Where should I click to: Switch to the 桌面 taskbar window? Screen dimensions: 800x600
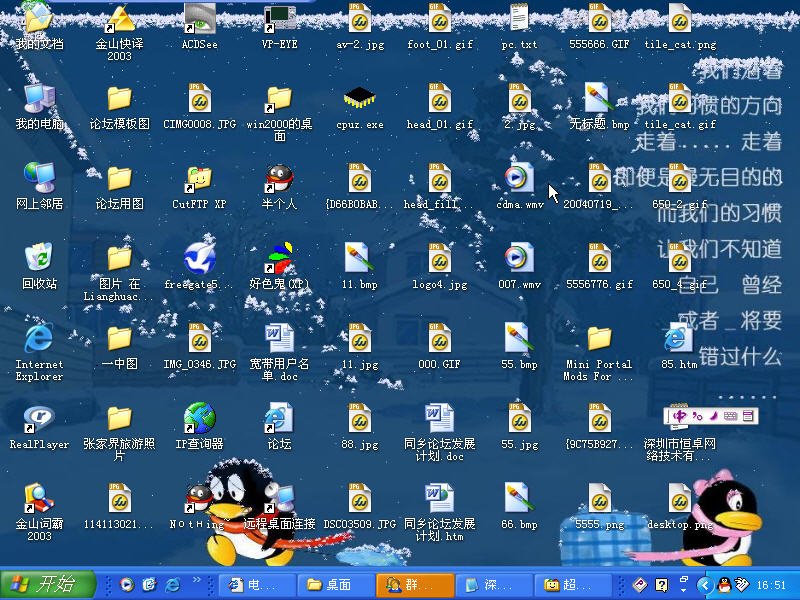tap(335, 584)
